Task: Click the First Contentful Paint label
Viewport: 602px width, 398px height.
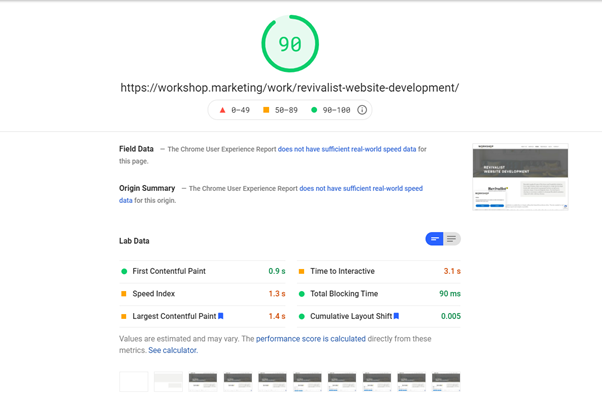Action: tap(169, 271)
